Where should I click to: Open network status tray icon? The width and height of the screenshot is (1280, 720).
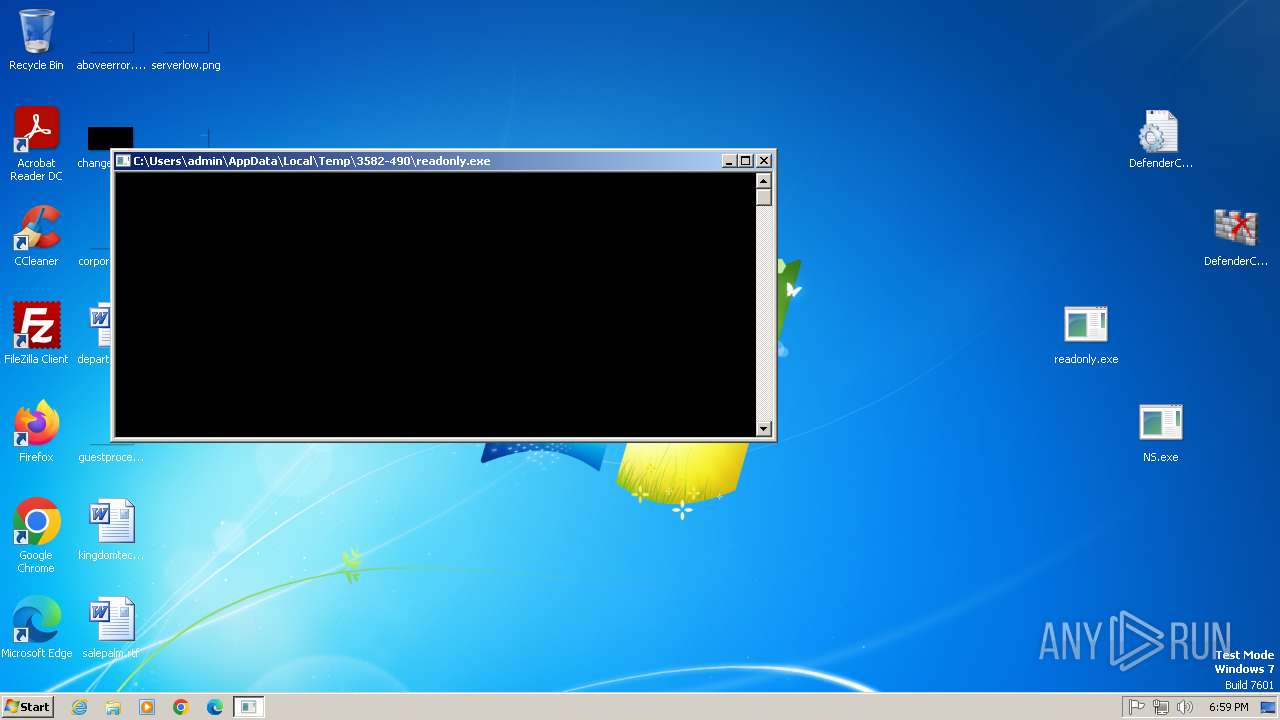1161,707
